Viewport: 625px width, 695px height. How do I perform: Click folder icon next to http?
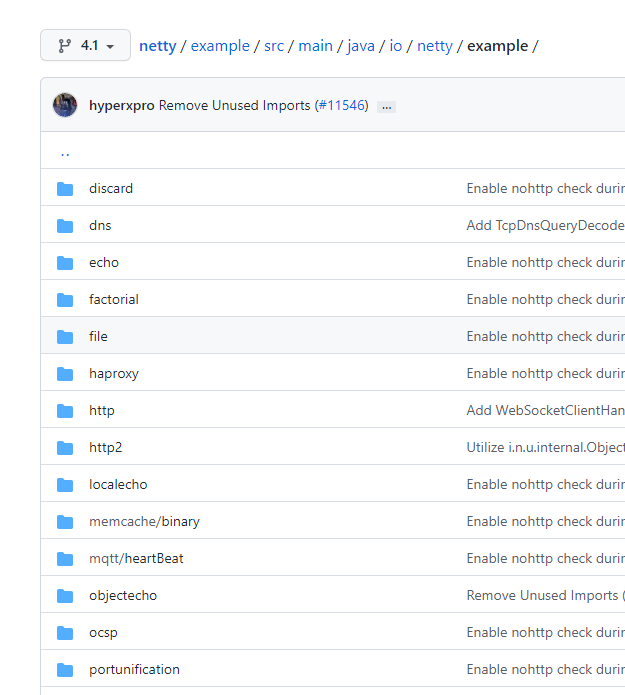point(65,411)
